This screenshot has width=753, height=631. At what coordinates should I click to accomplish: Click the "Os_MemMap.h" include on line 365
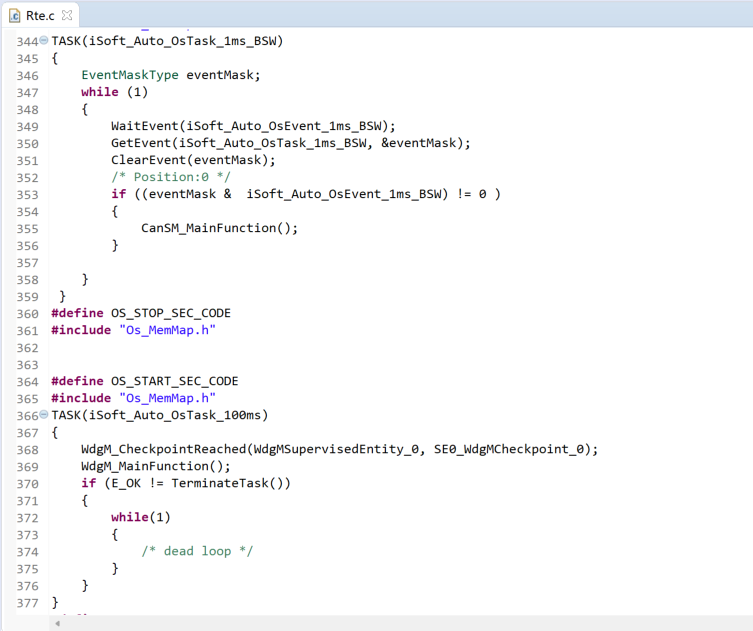(x=167, y=399)
